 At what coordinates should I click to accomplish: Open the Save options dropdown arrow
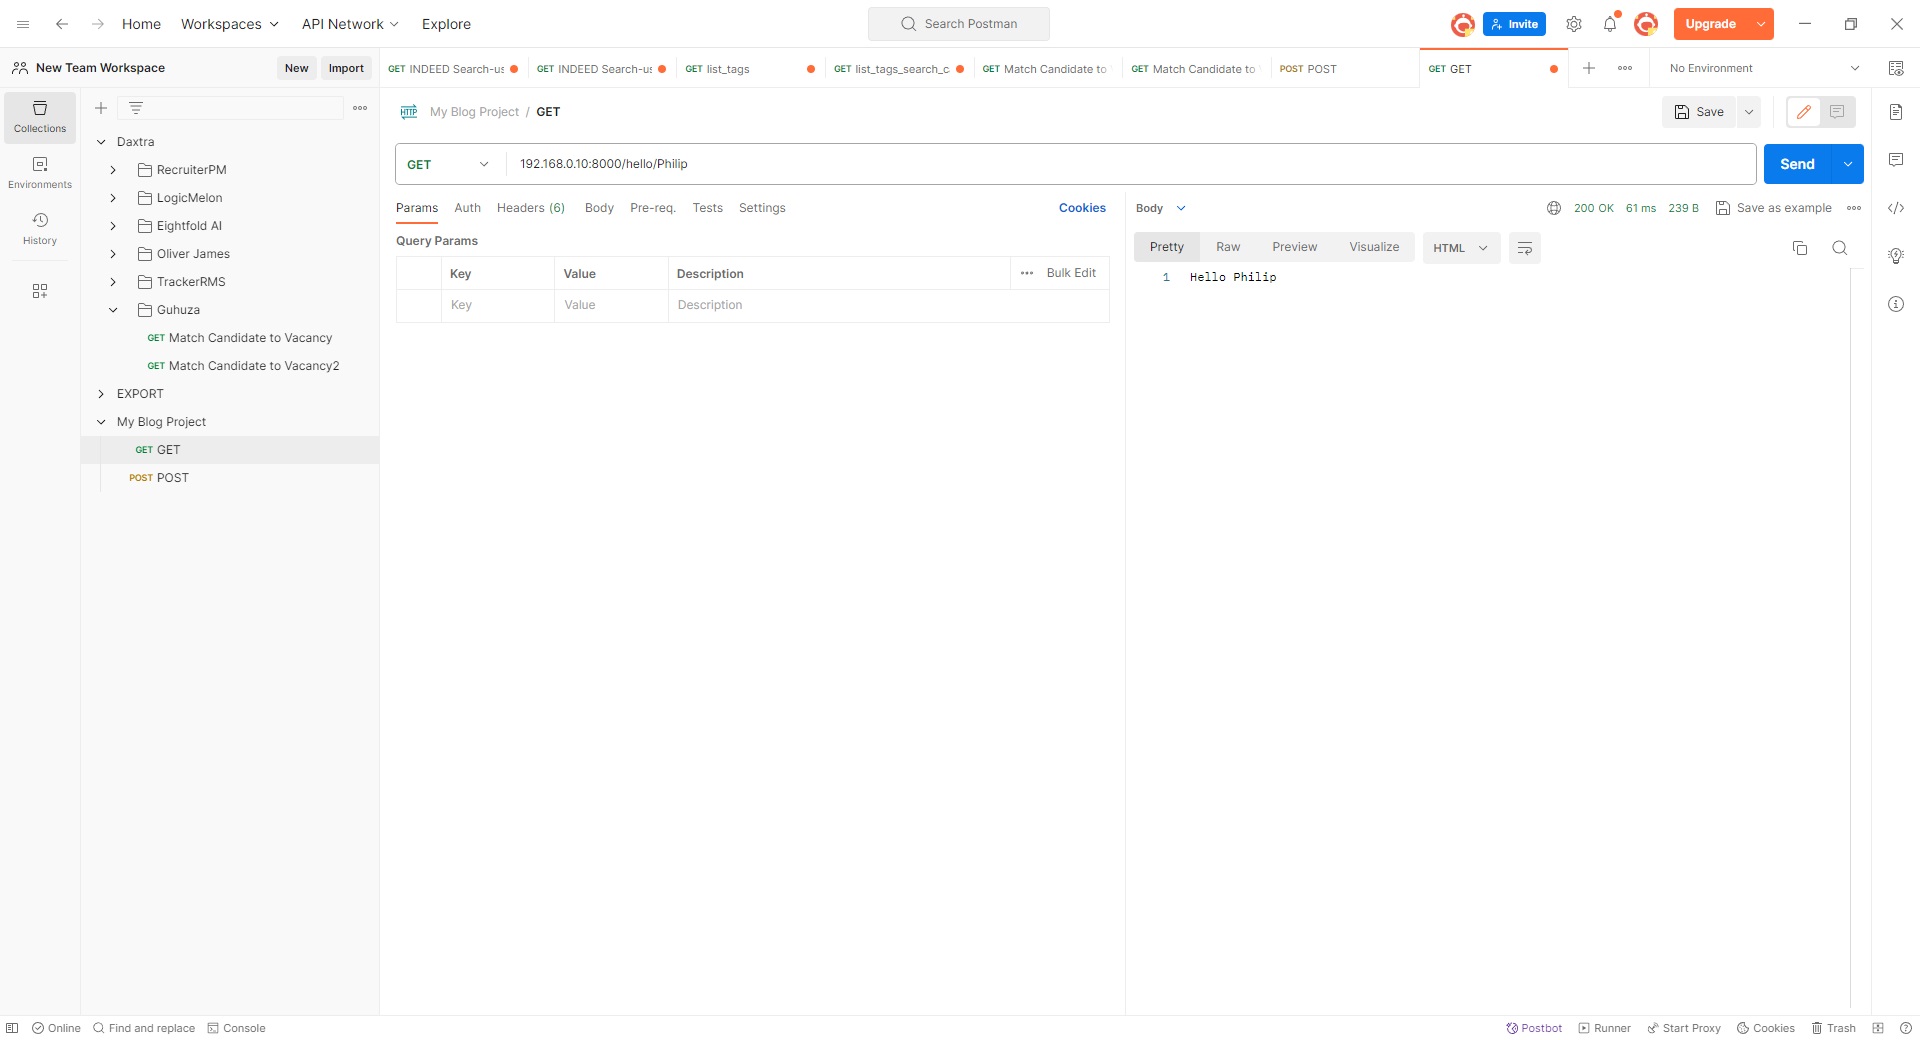tap(1749, 112)
